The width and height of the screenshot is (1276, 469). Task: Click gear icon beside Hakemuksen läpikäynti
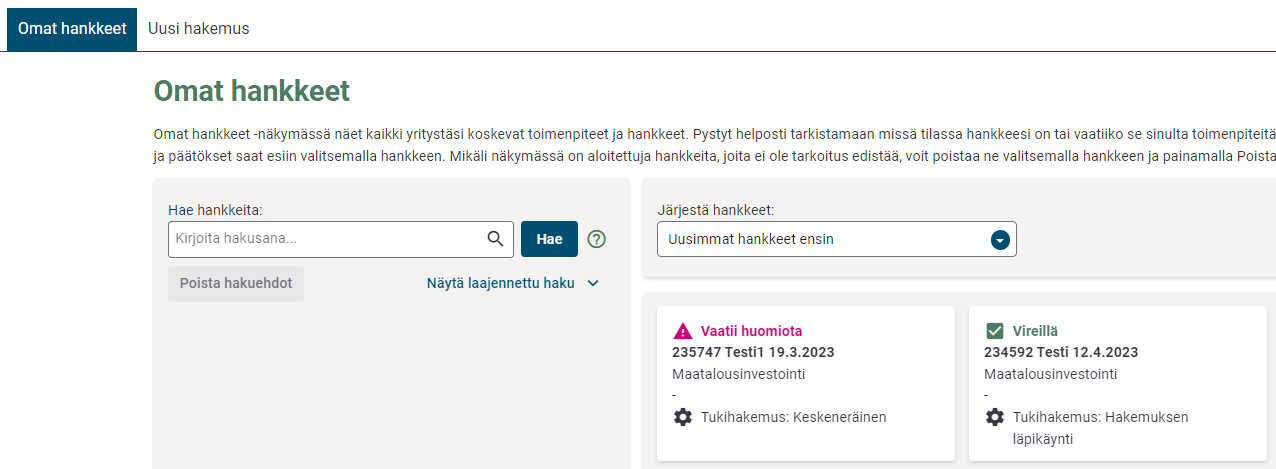point(995,417)
